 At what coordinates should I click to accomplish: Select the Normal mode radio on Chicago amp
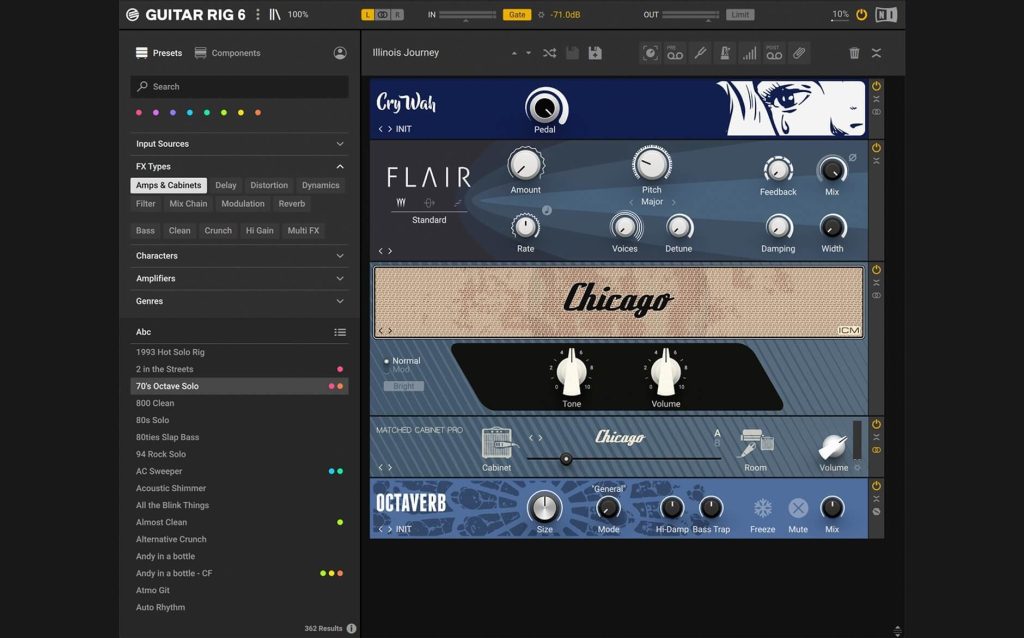(x=385, y=362)
